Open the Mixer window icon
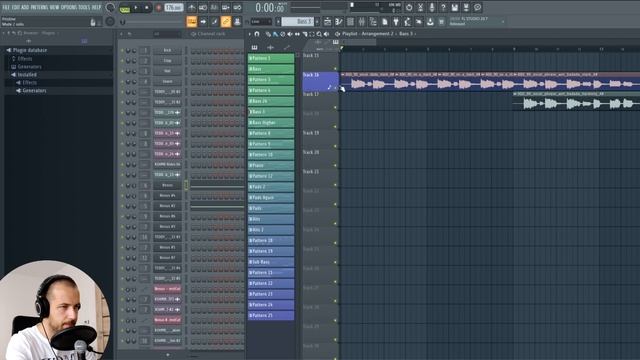 click(362, 22)
